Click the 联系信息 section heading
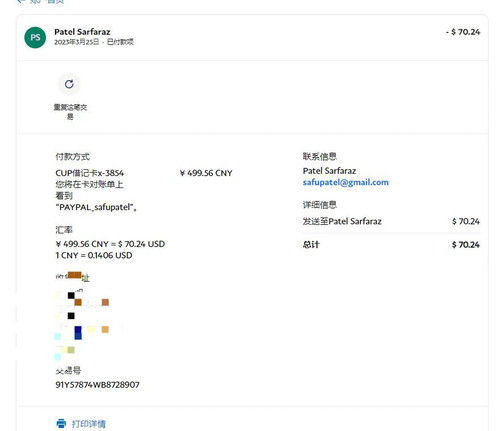This screenshot has width=500, height=431. pos(320,156)
